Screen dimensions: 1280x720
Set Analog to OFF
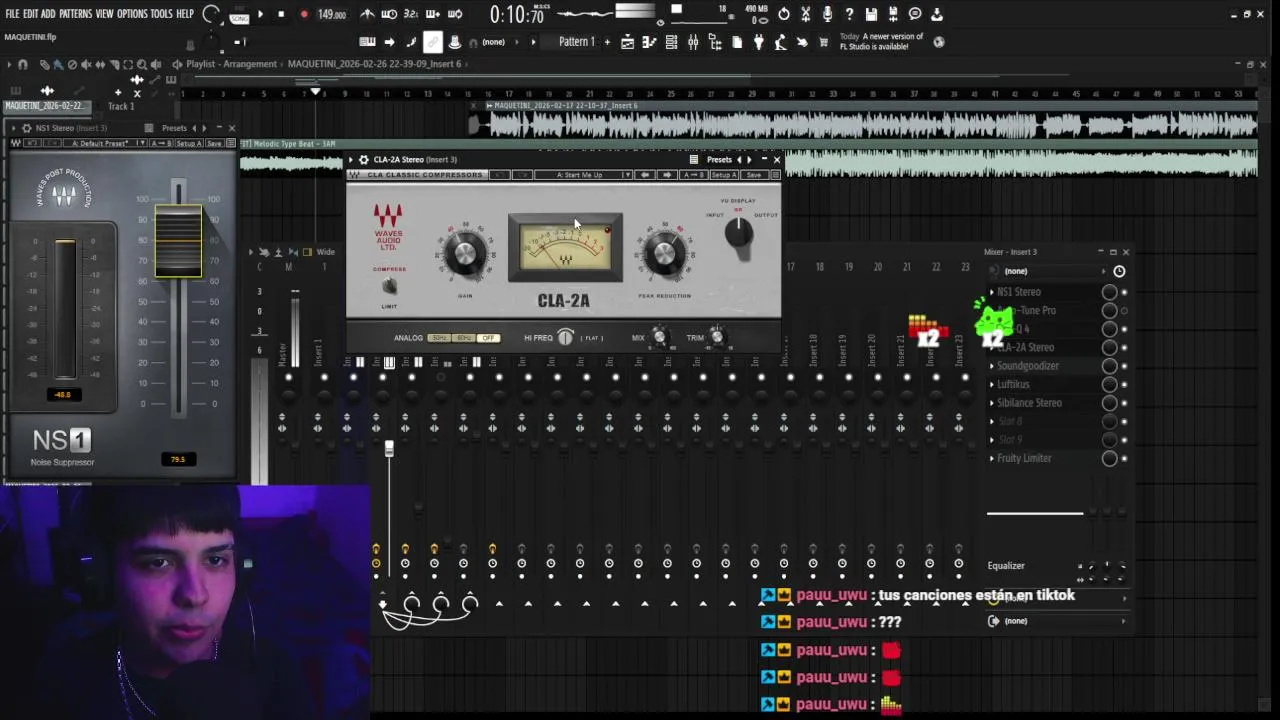pyautogui.click(x=488, y=338)
